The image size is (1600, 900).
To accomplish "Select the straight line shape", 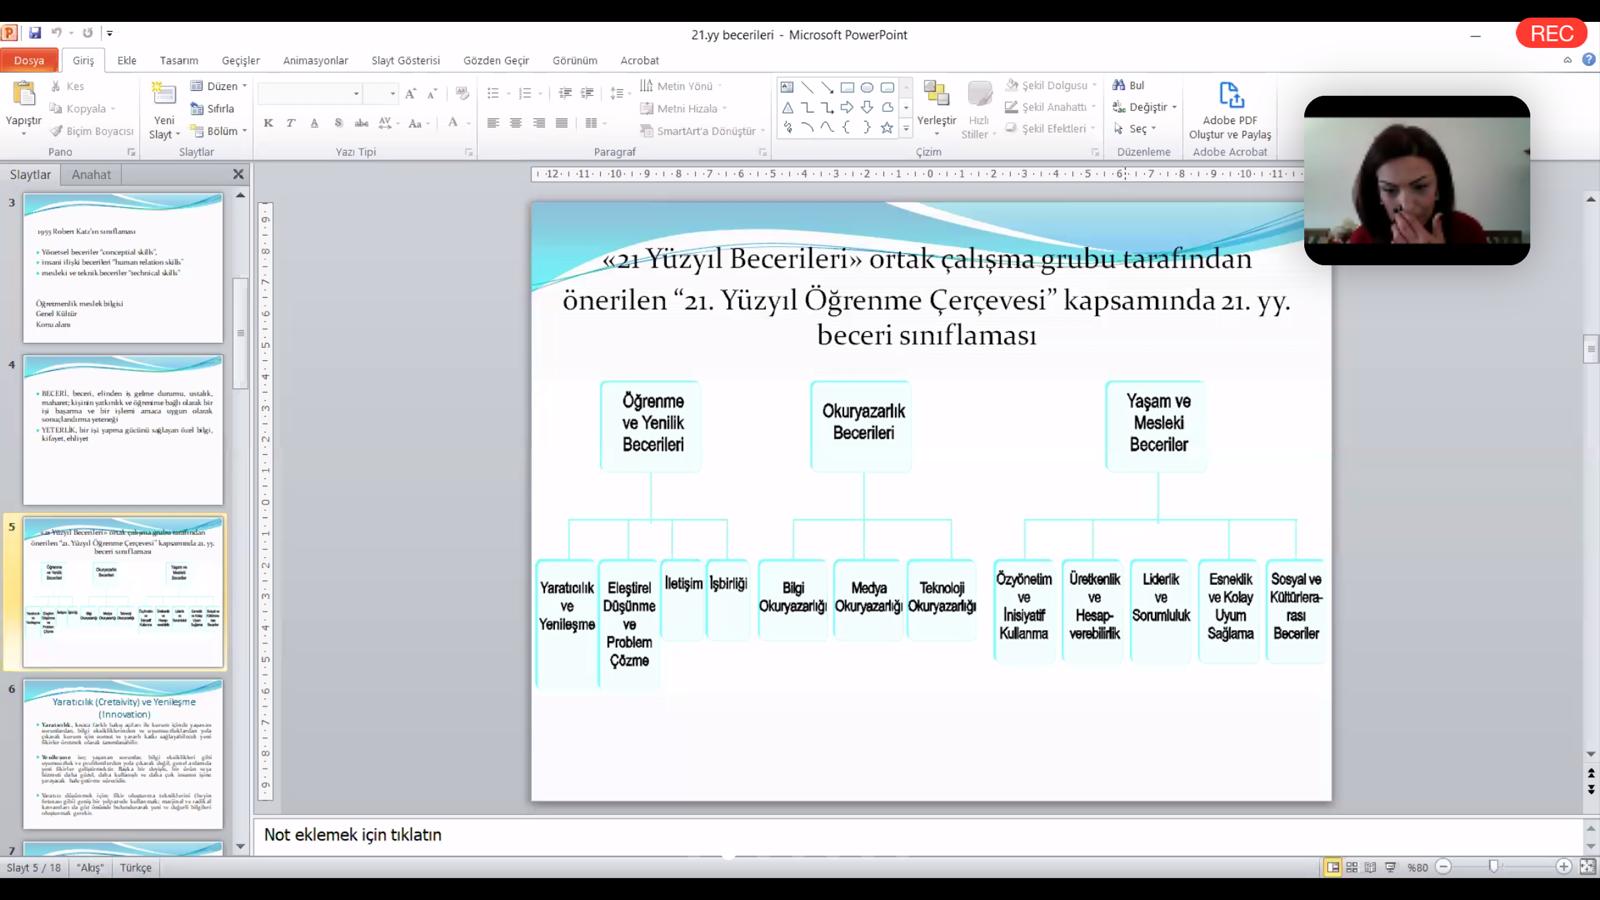I will [x=807, y=87].
